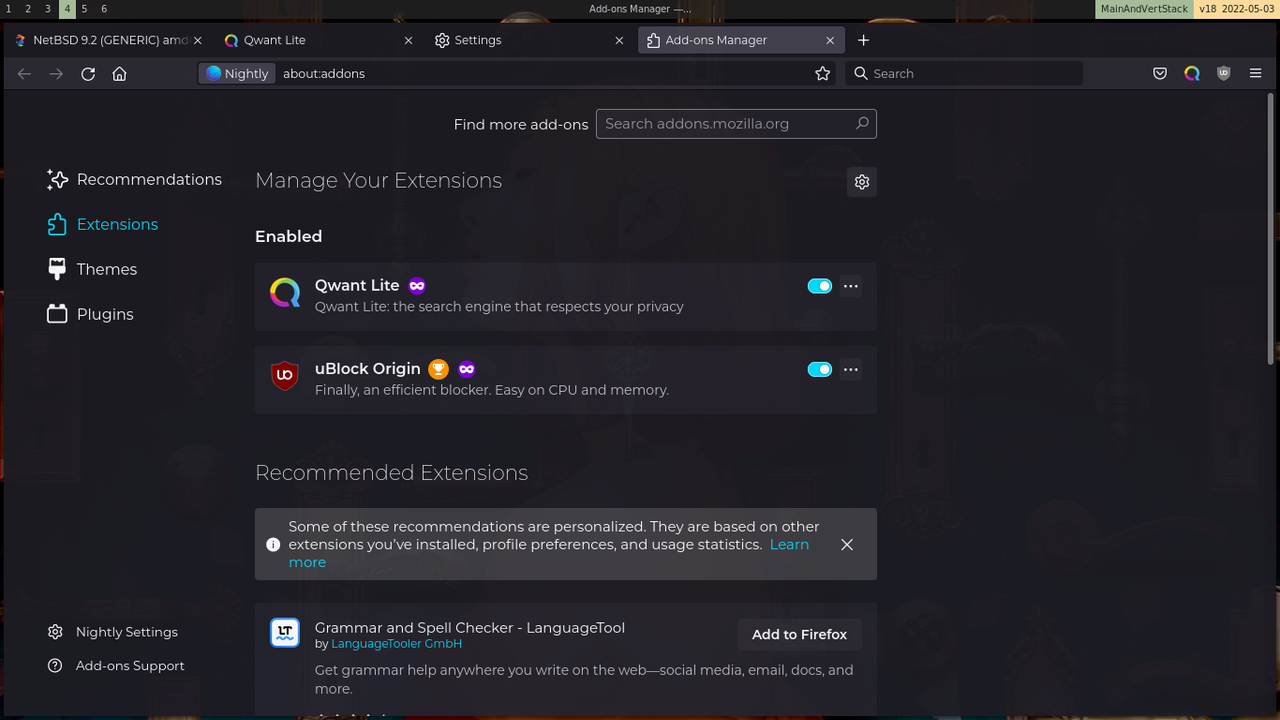
Task: Open Recommendations in the sidebar
Action: point(135,179)
